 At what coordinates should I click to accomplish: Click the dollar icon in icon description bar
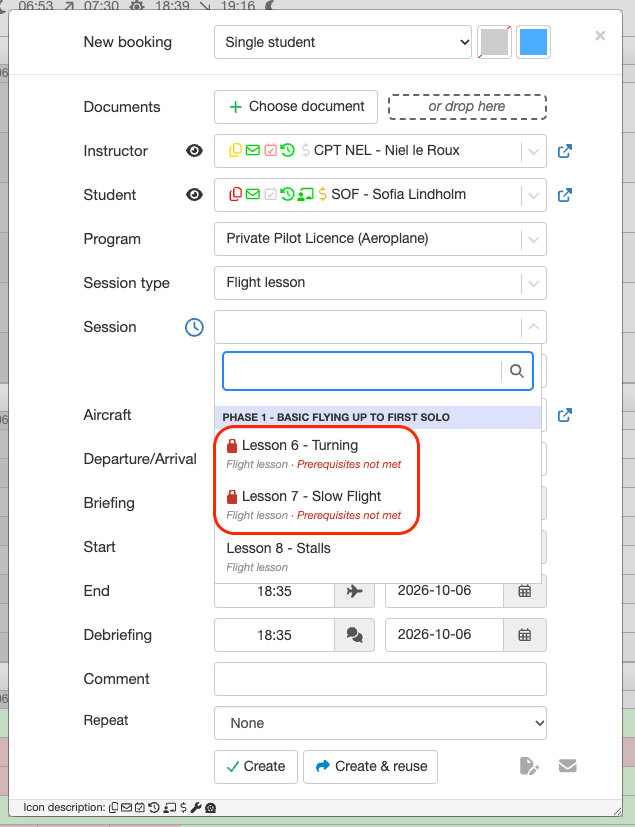pyautogui.click(x=183, y=807)
